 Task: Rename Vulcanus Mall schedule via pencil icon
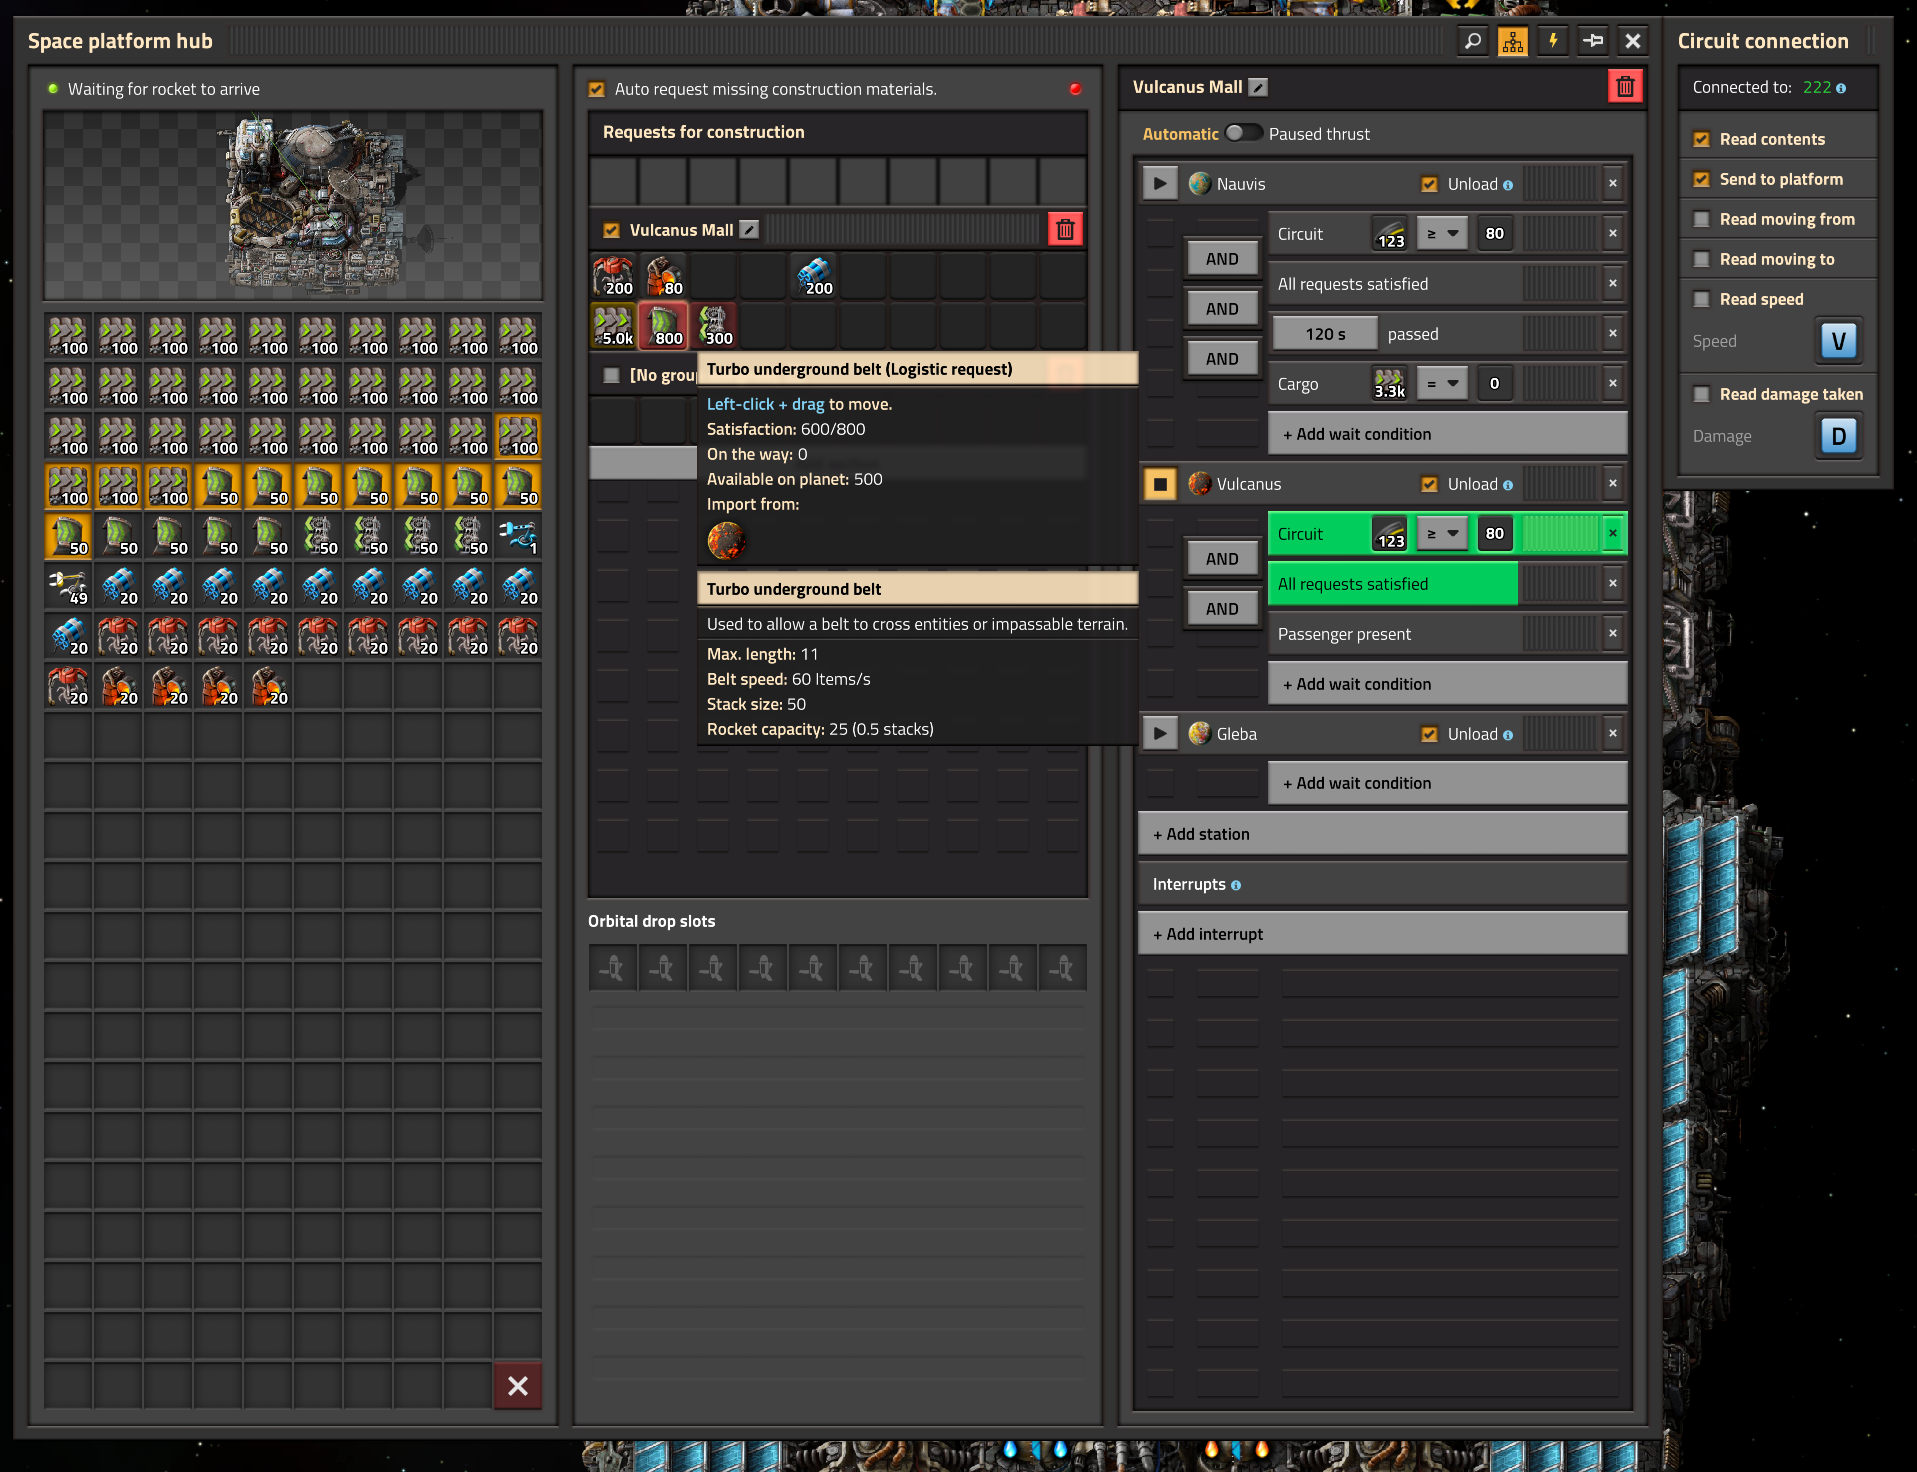point(1259,87)
